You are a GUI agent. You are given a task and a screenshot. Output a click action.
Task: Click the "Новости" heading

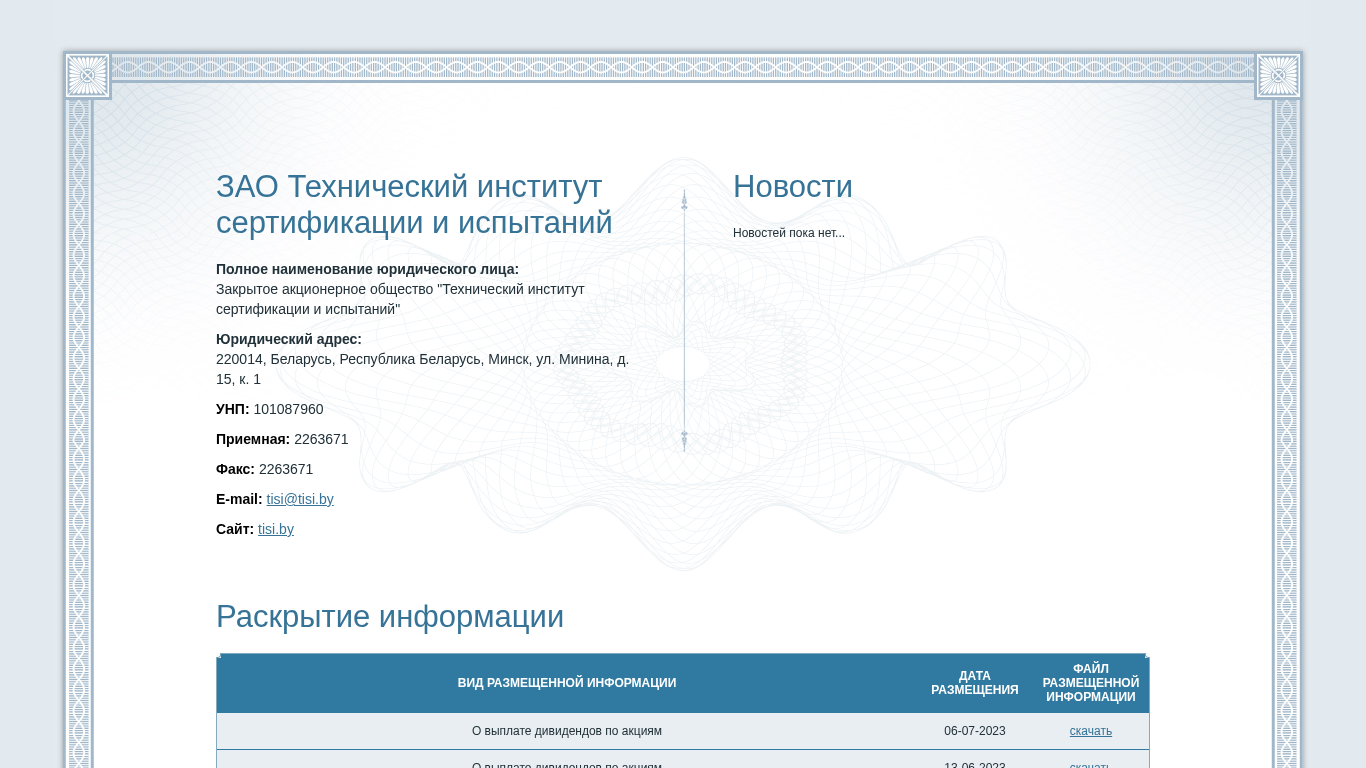(792, 187)
